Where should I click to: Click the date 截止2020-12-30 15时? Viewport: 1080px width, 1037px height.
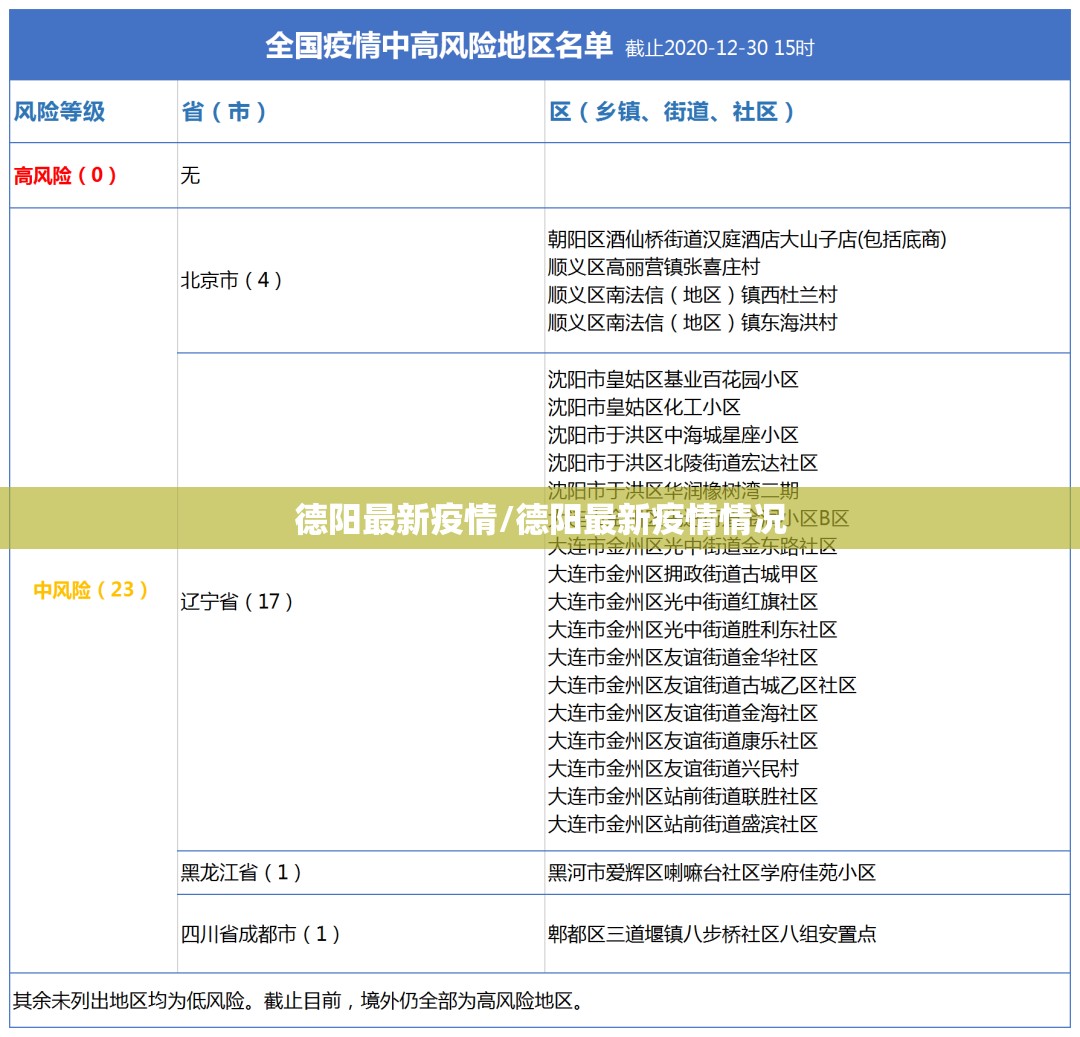coord(720,48)
